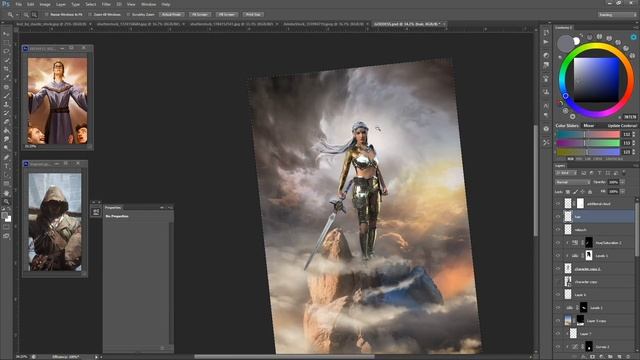Click the Actual Pixels button

pos(171,15)
